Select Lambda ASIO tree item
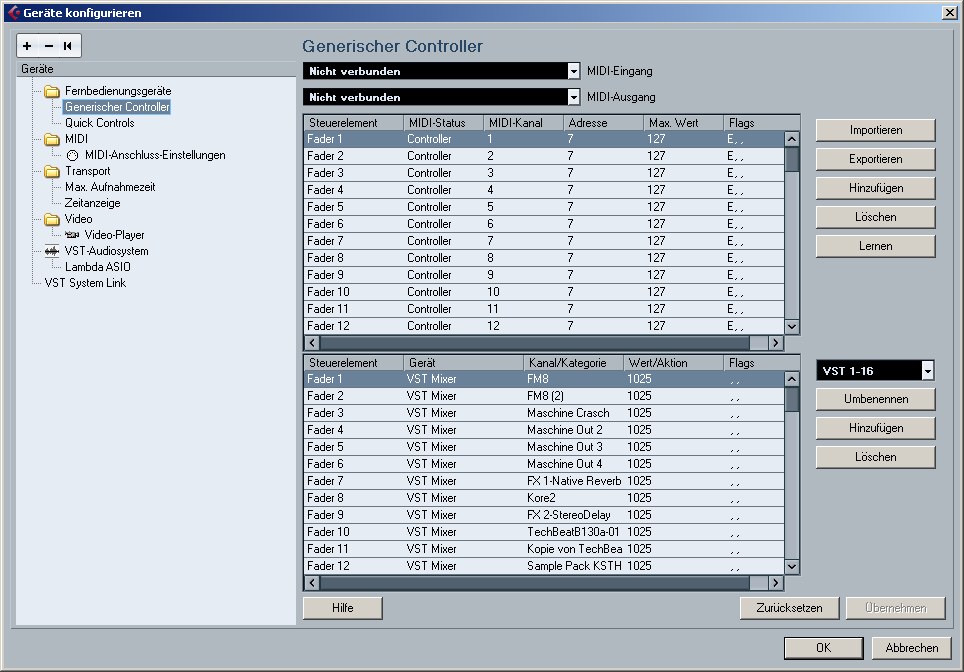This screenshot has height=672, width=964. click(x=98, y=267)
